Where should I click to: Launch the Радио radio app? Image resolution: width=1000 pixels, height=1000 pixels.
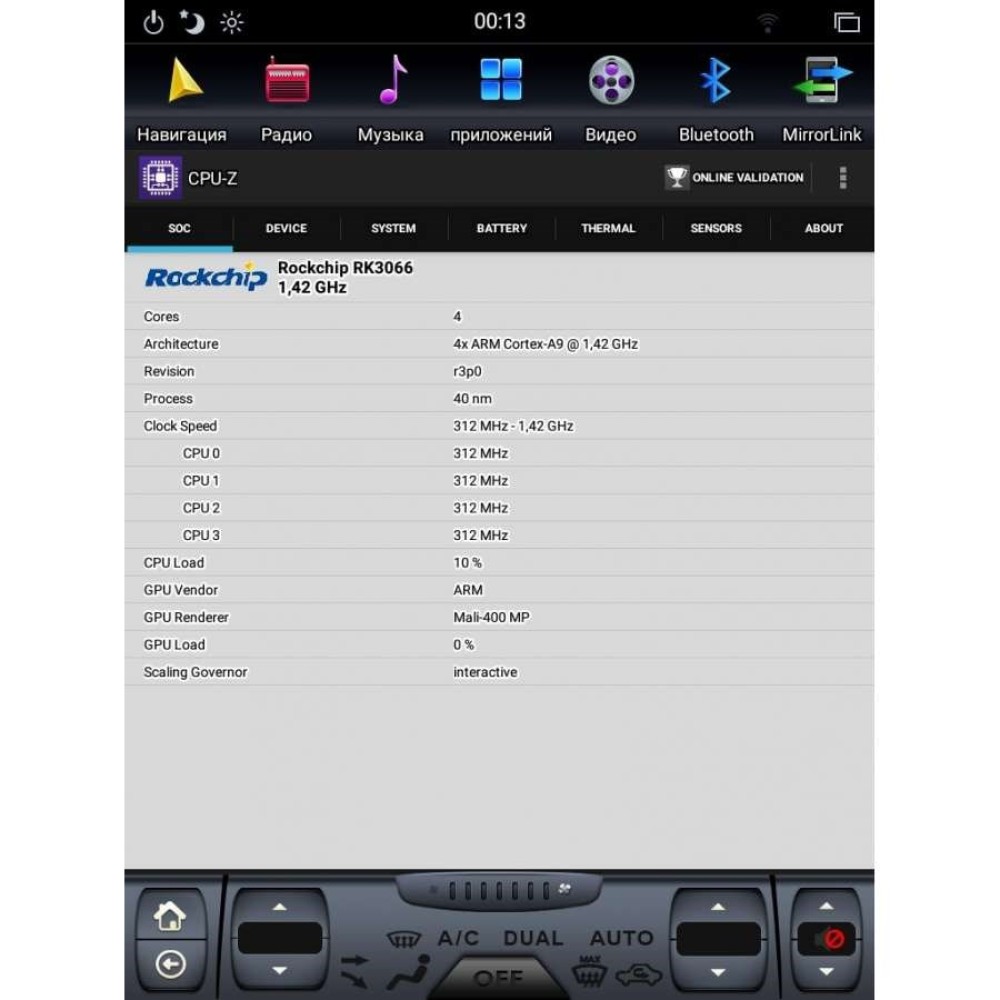click(286, 99)
